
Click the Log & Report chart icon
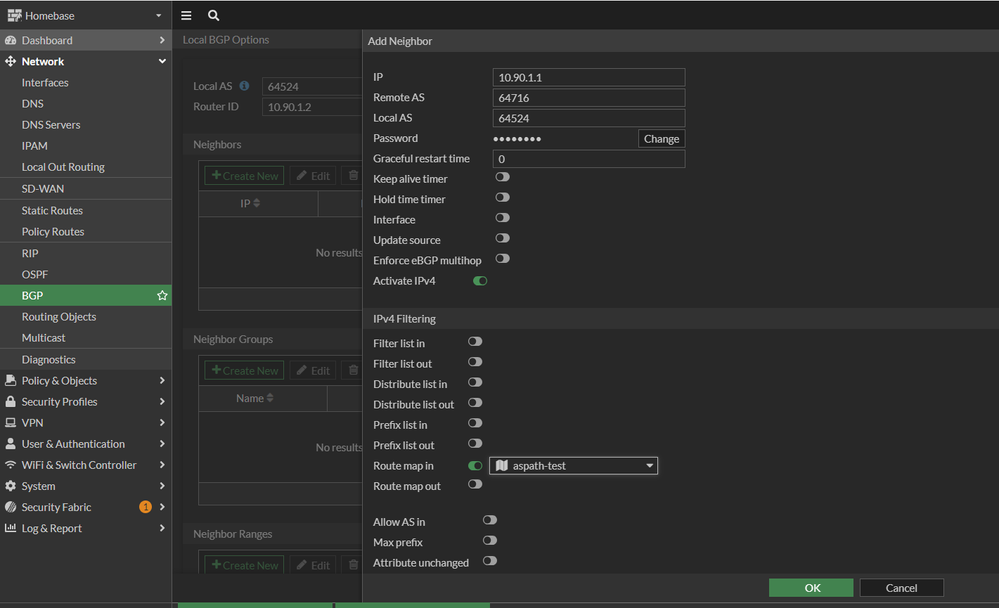pos(11,528)
